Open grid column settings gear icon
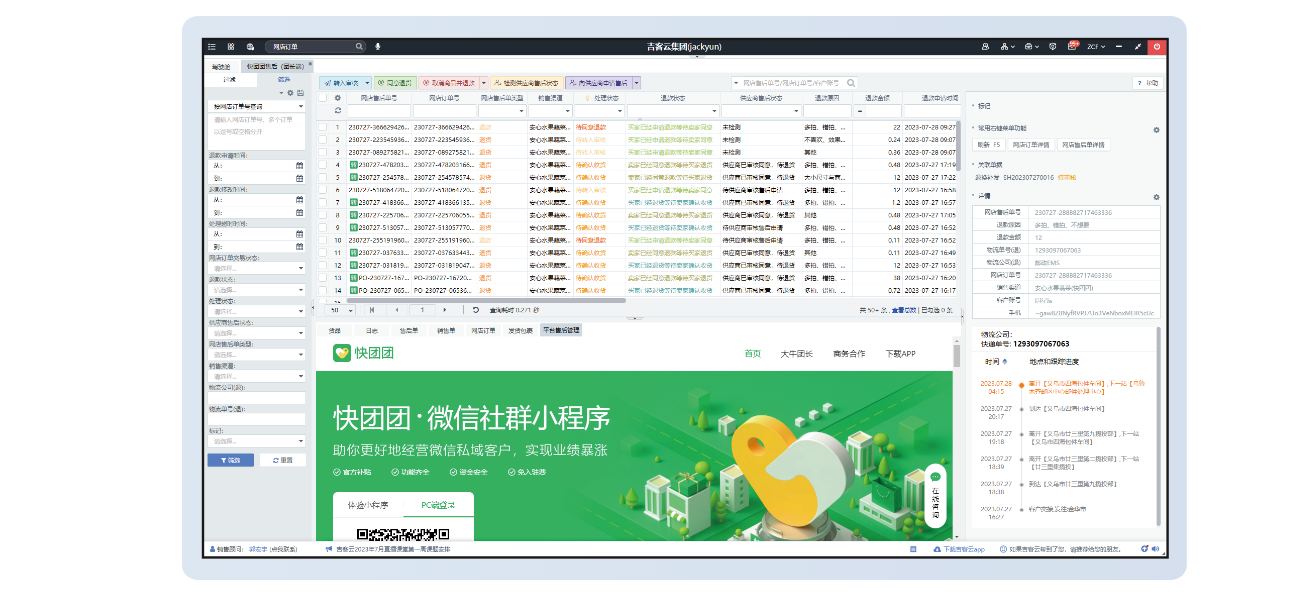The image size is (1300, 600). (x=338, y=98)
